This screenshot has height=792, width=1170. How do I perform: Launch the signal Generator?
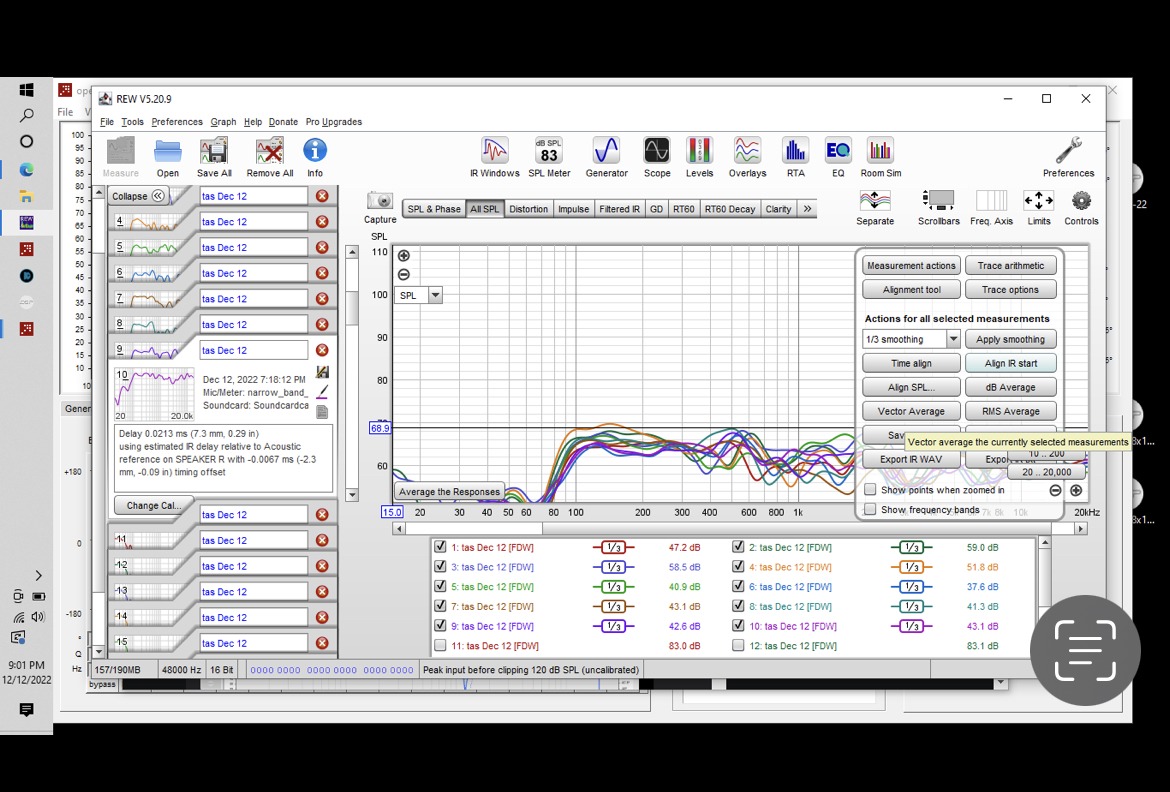[606, 157]
